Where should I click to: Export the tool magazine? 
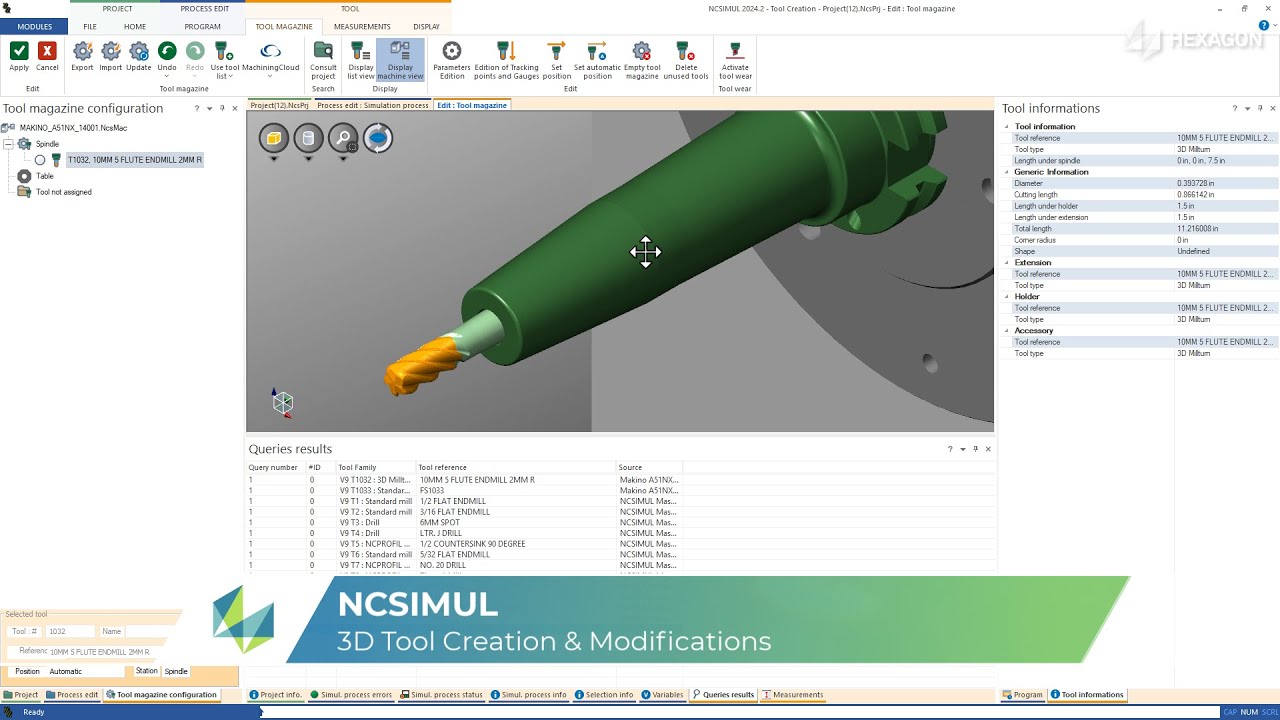pyautogui.click(x=82, y=57)
